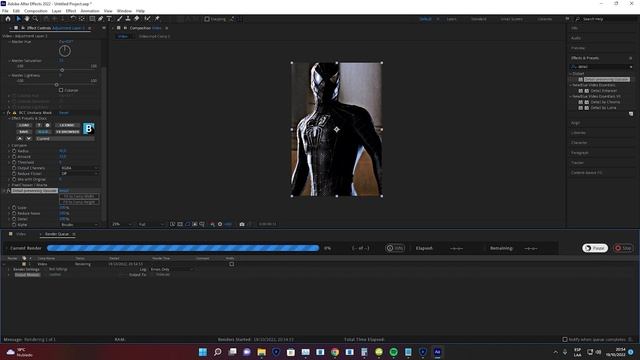The width and height of the screenshot is (640, 360).
Task: Select the Rectangle shape tool
Action: click(x=92, y=19)
